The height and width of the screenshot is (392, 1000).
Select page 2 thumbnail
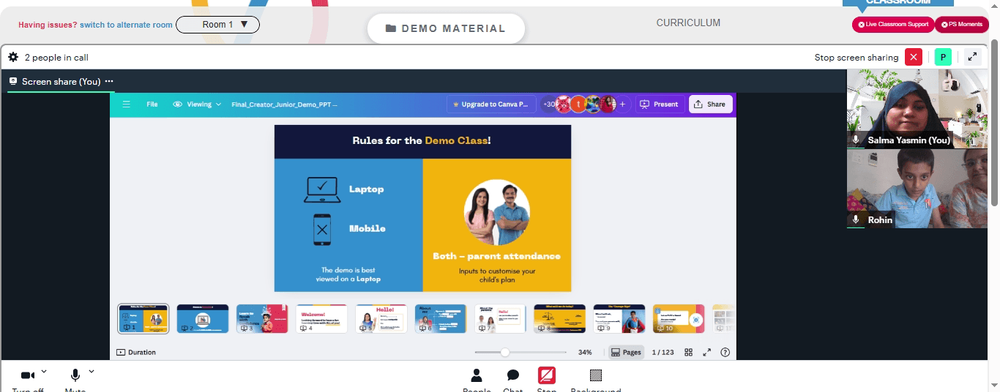pyautogui.click(x=203, y=319)
